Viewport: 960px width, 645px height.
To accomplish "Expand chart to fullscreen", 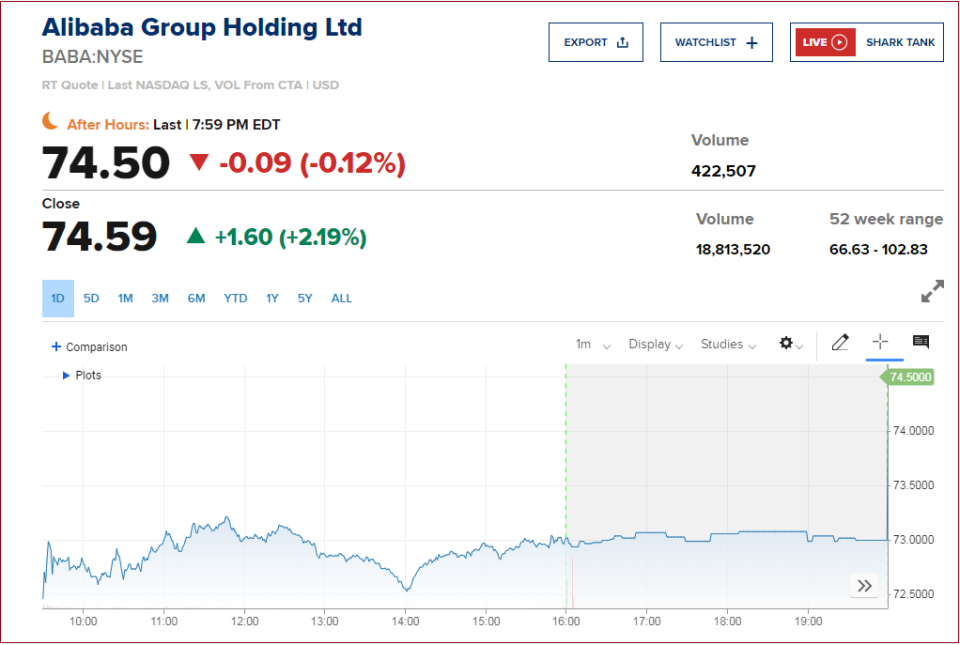I will click(932, 292).
